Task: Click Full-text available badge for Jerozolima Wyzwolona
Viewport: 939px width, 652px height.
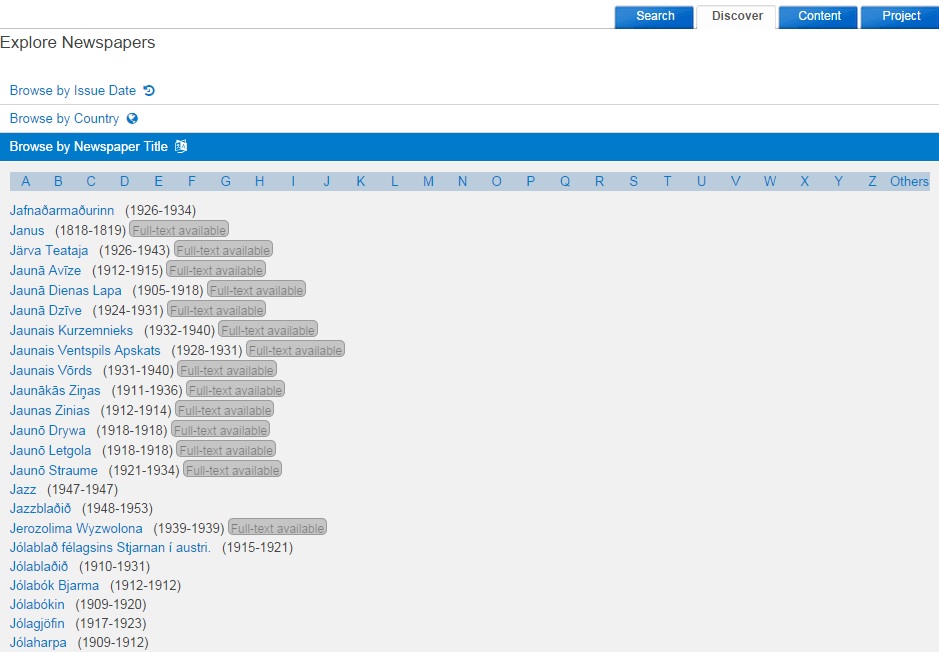Action: pyautogui.click(x=277, y=528)
